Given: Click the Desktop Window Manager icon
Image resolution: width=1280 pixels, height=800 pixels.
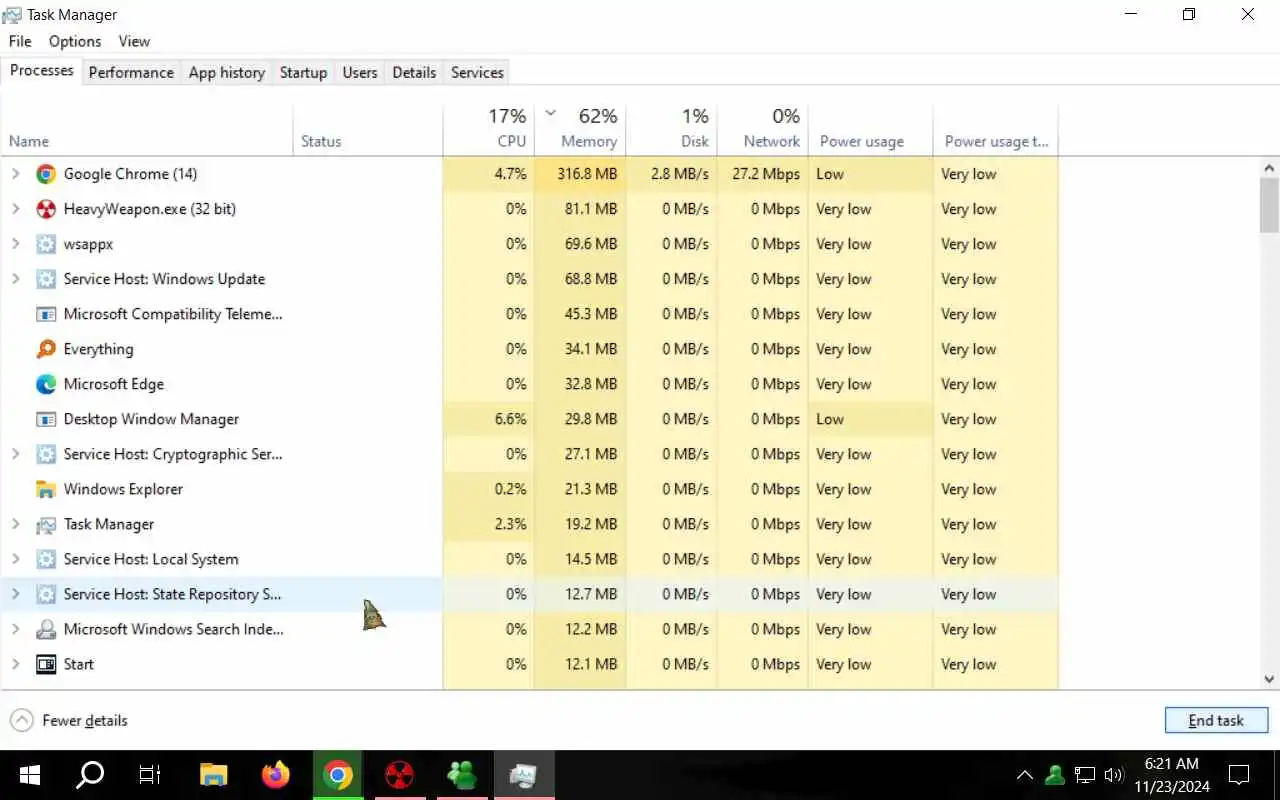Looking at the screenshot, I should [46, 419].
